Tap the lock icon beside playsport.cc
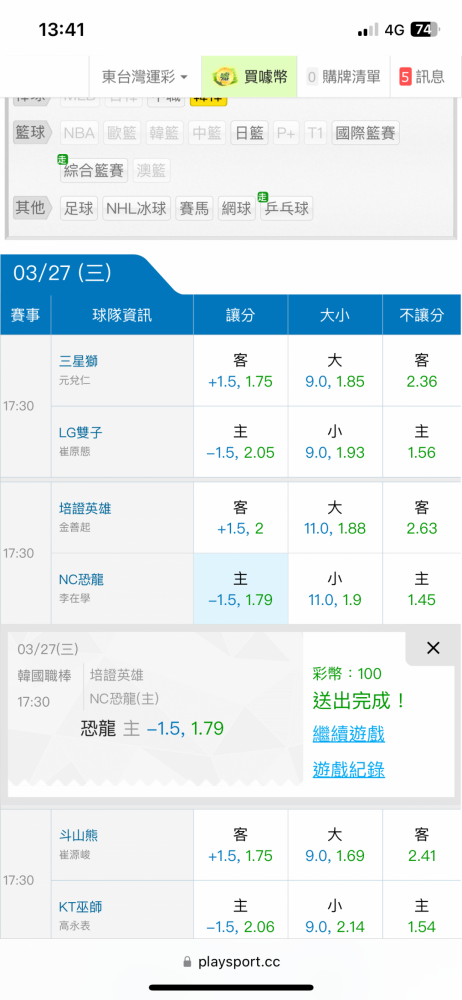 pos(187,962)
